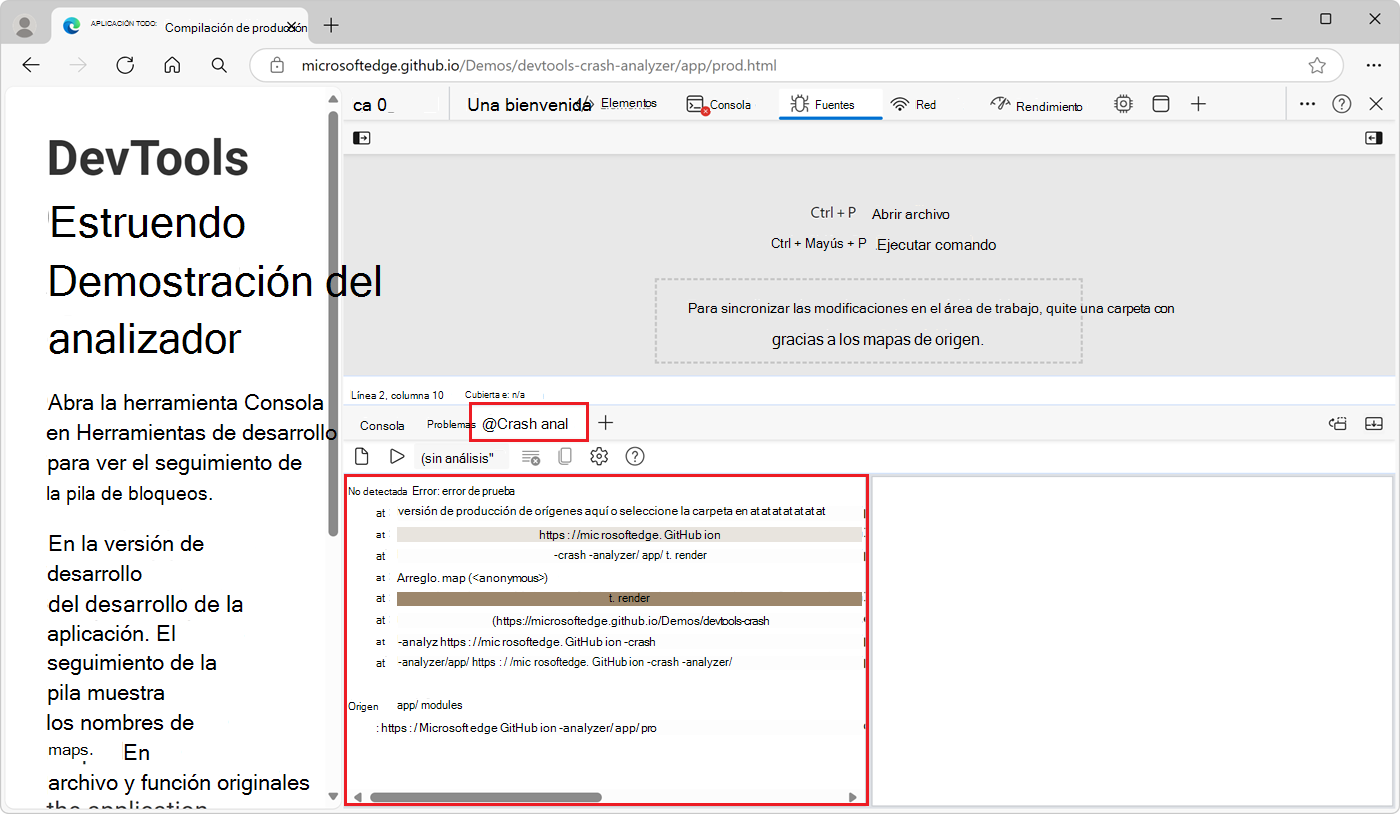Run the stack trace analysis
Screen dimensions: 1400x814
click(397, 456)
